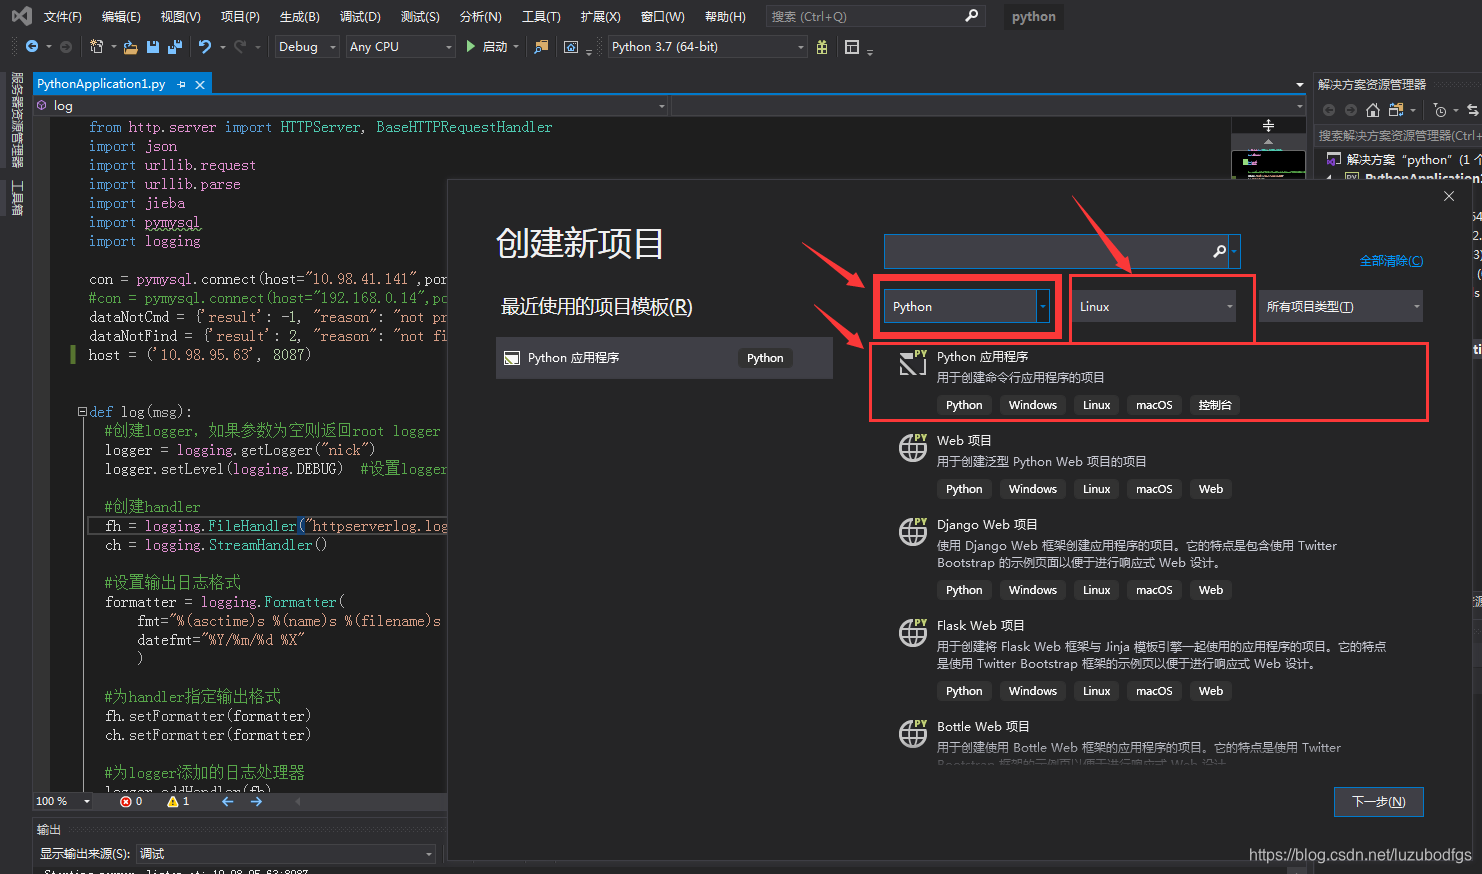This screenshot has width=1482, height=874.
Task: Click the editor split window handle icon
Action: 1268,126
